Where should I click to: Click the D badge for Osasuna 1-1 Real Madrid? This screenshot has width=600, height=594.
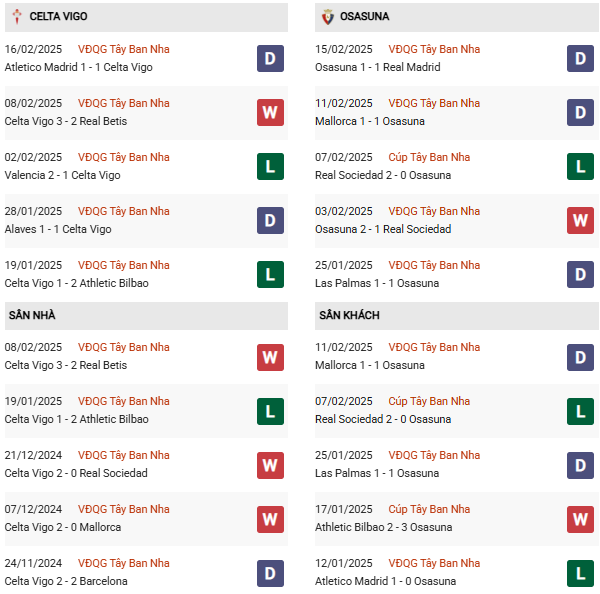580,59
